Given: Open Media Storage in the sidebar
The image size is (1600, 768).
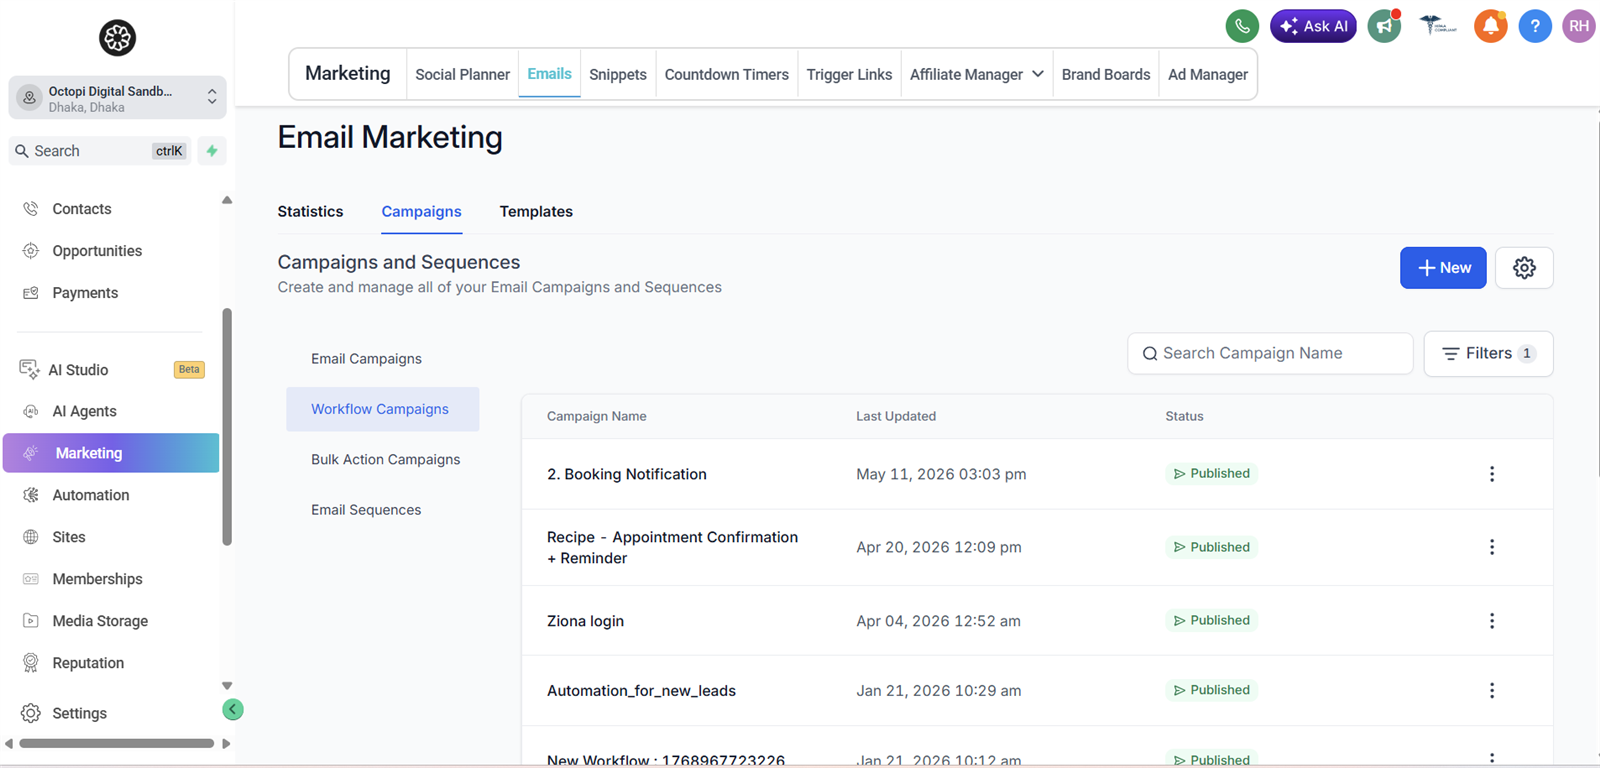Looking at the screenshot, I should (x=100, y=621).
